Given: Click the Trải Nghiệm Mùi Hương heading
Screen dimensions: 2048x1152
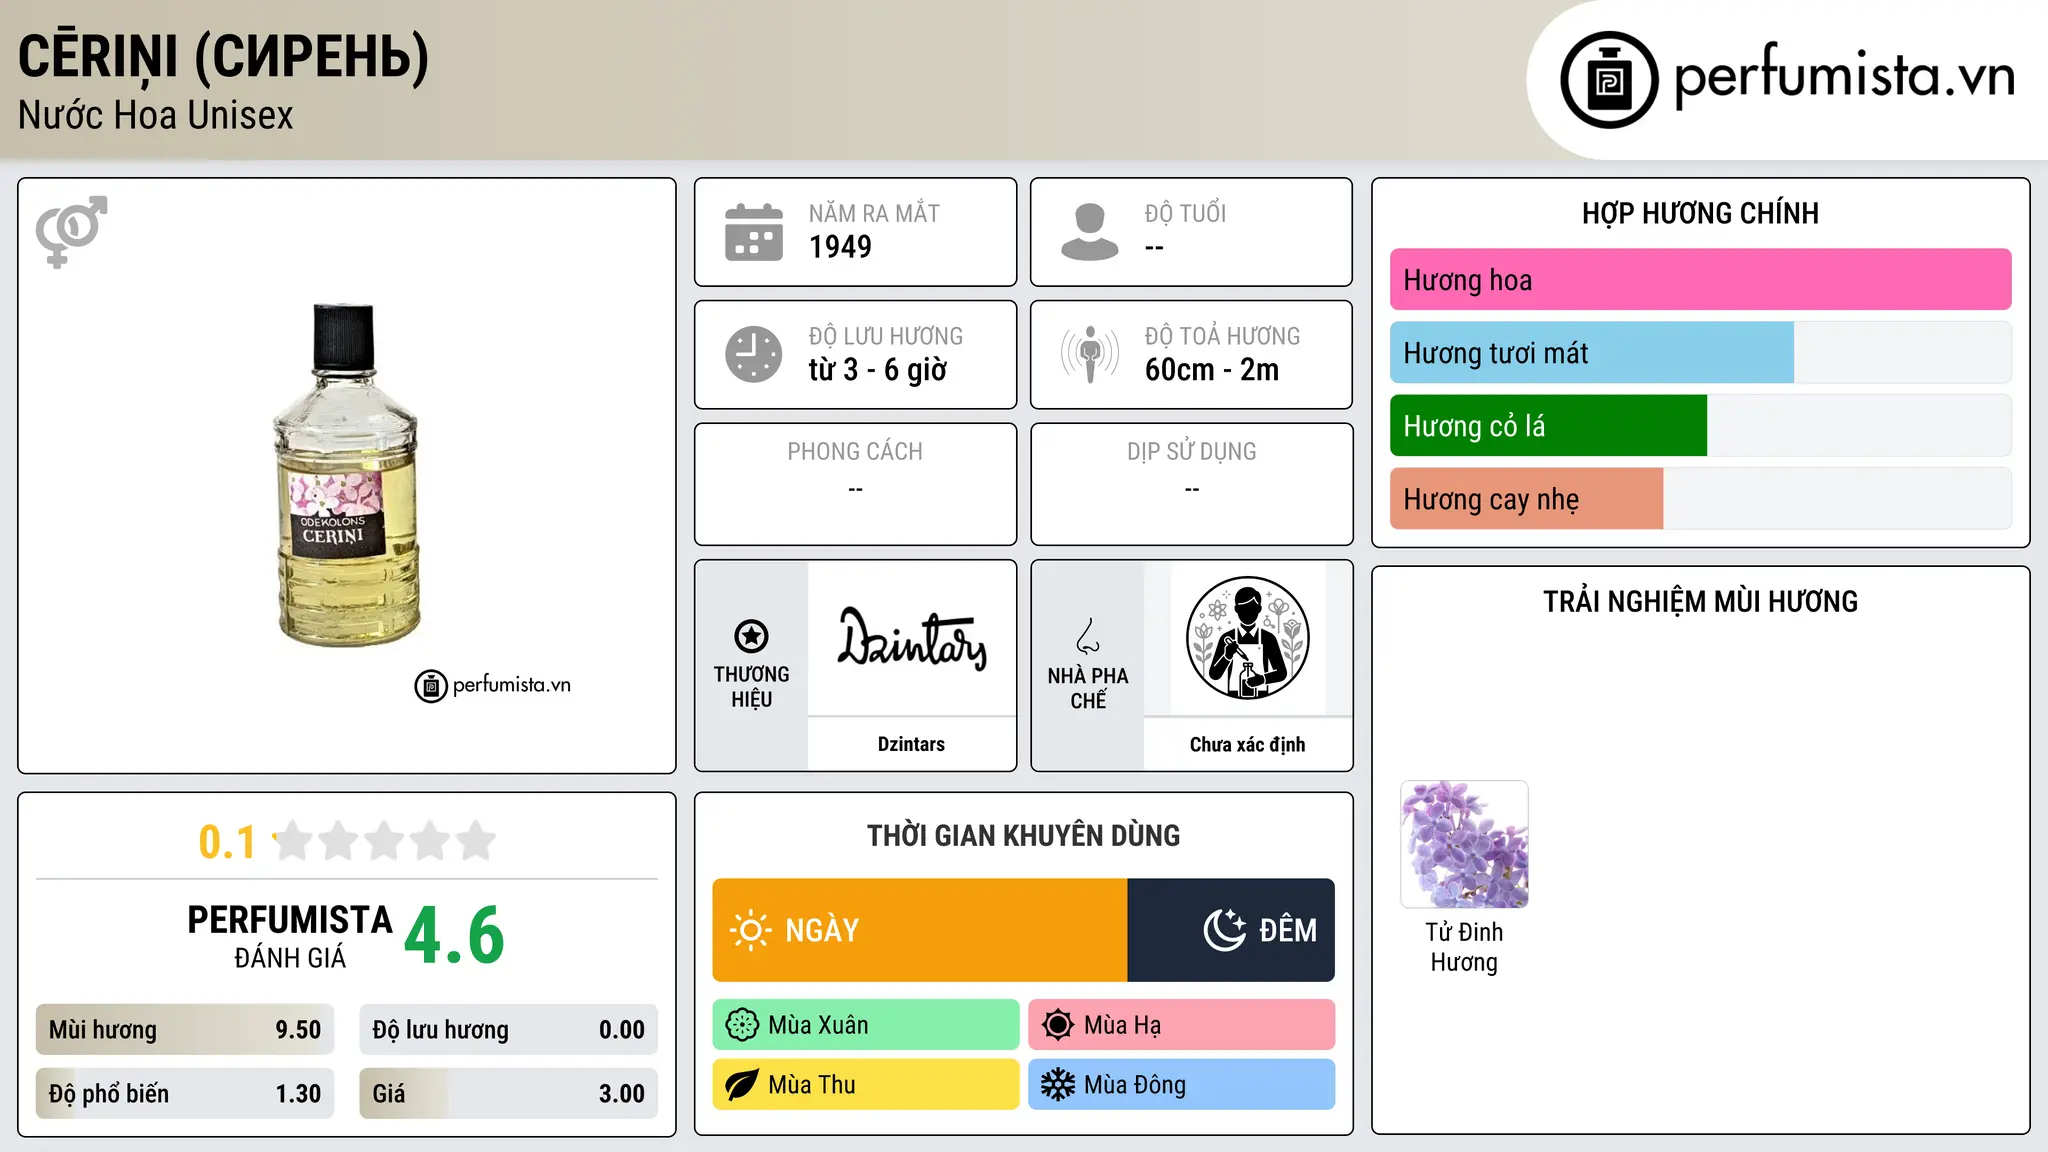Looking at the screenshot, I should (x=1700, y=601).
